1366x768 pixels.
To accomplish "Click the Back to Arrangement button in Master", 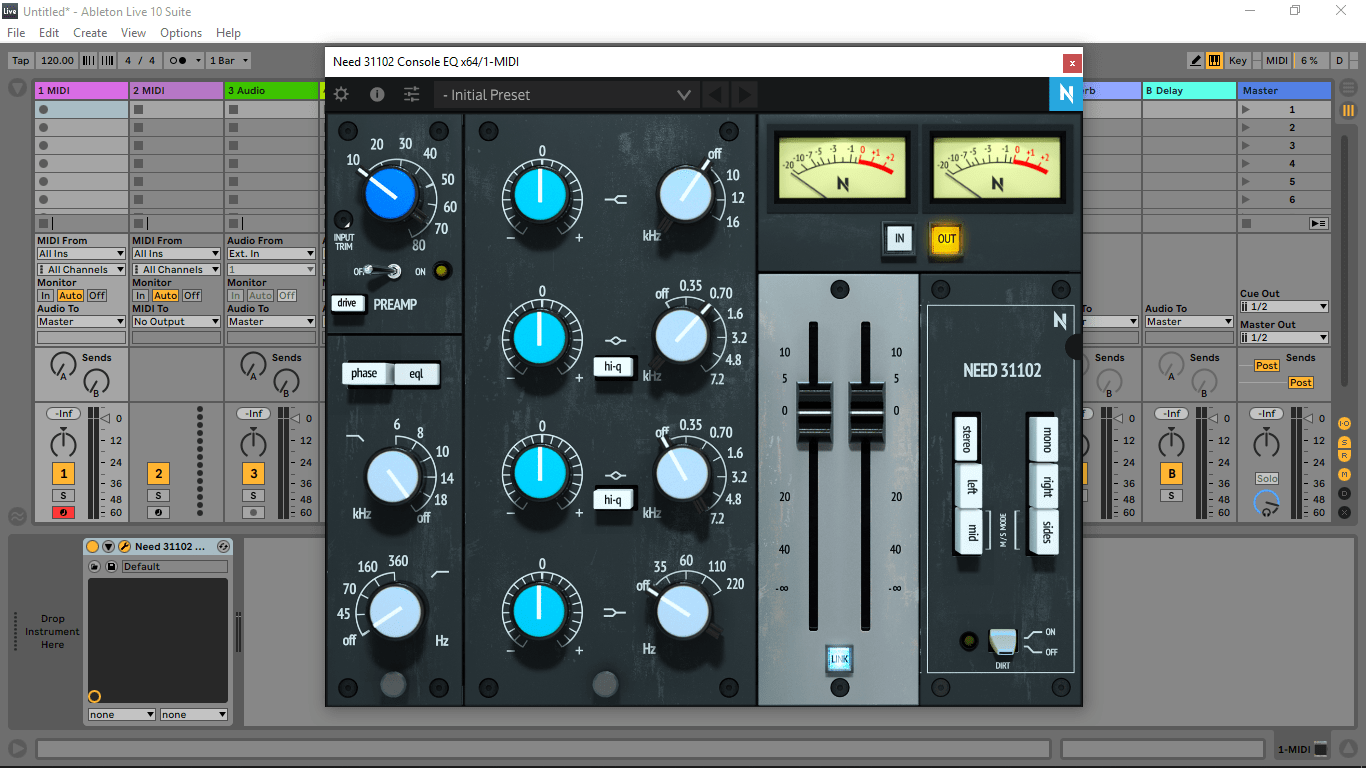I will click(x=1318, y=223).
